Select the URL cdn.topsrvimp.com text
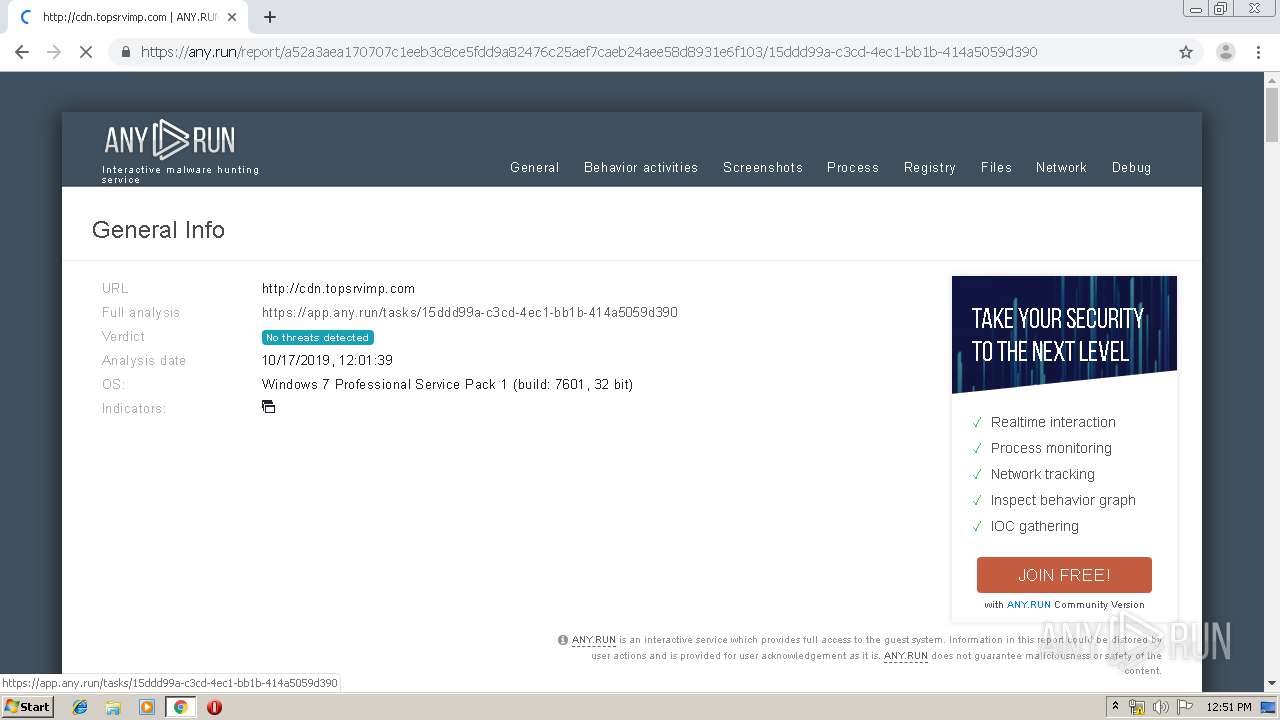 (x=338, y=288)
